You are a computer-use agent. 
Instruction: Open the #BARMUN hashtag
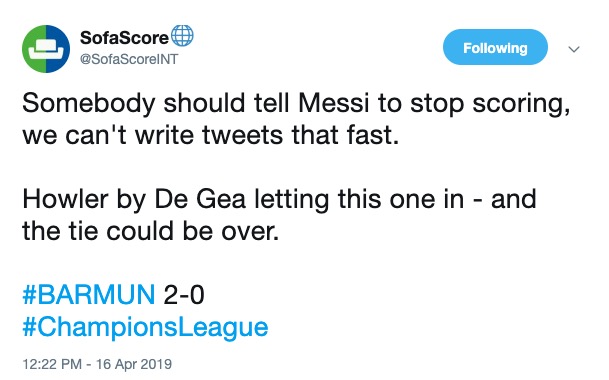pos(89,295)
